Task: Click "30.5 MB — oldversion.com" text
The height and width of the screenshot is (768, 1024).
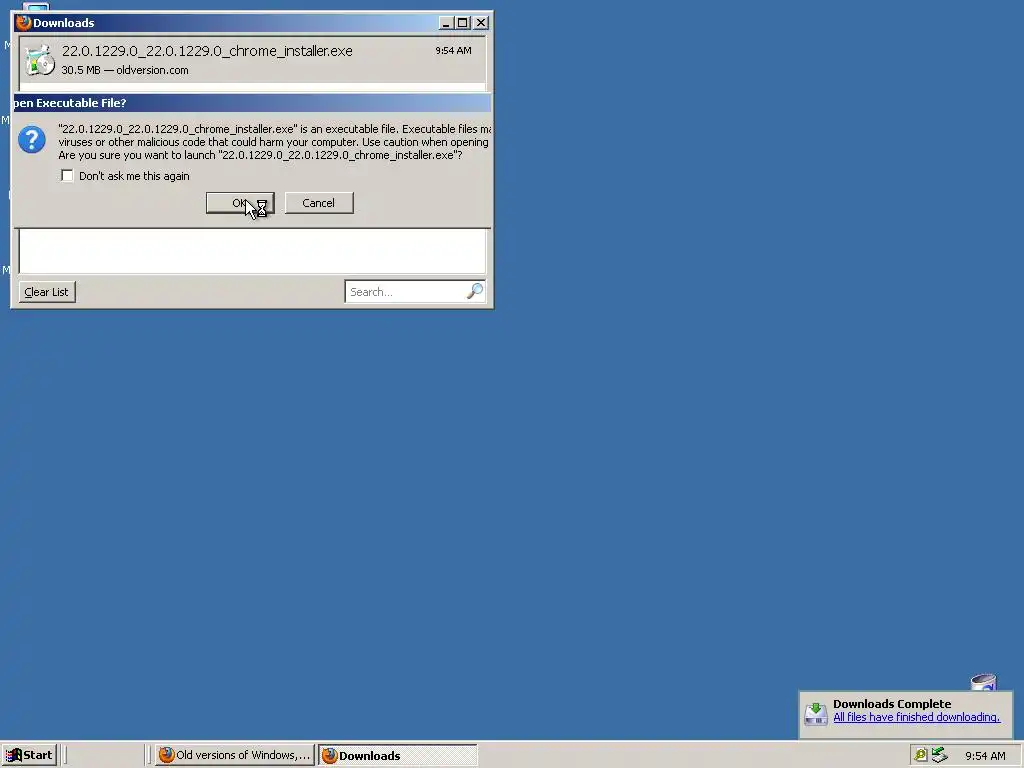Action: tap(125, 70)
